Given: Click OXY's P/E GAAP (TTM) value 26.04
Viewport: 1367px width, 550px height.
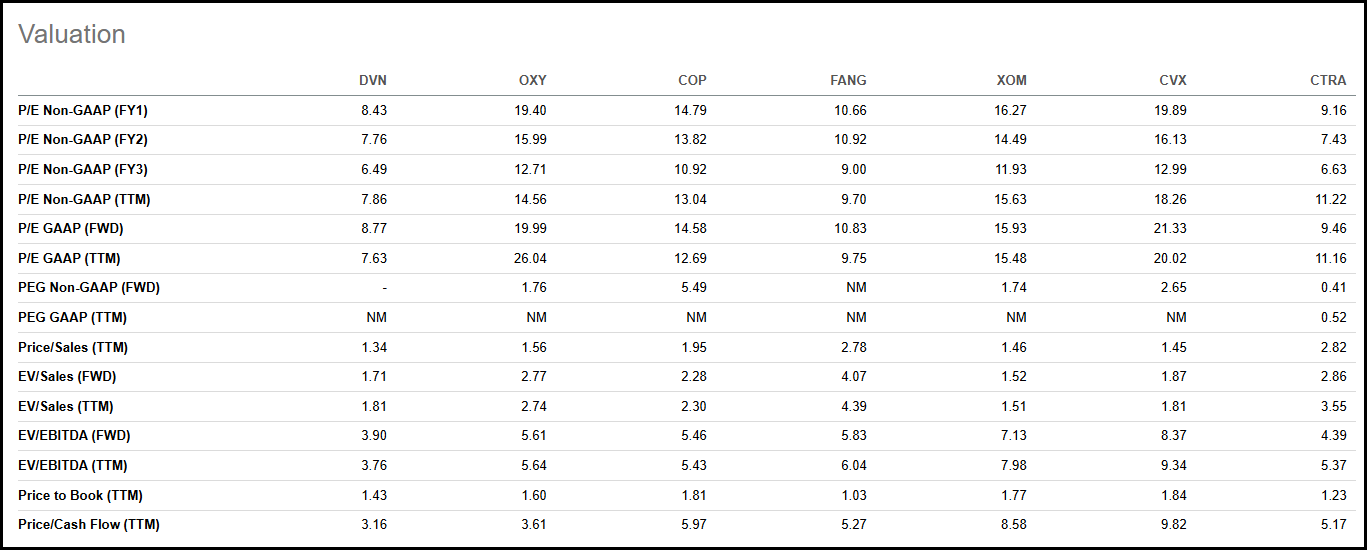Looking at the screenshot, I should click(530, 258).
